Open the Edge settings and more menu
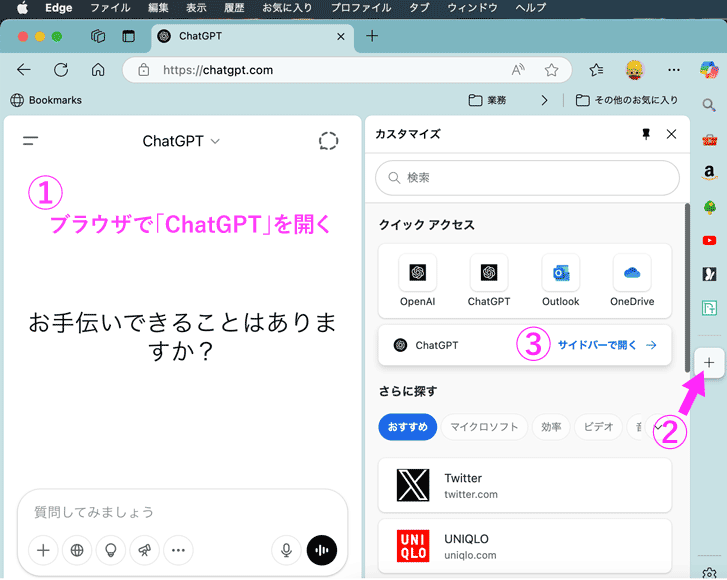Viewport: 727px width, 580px height. point(674,70)
